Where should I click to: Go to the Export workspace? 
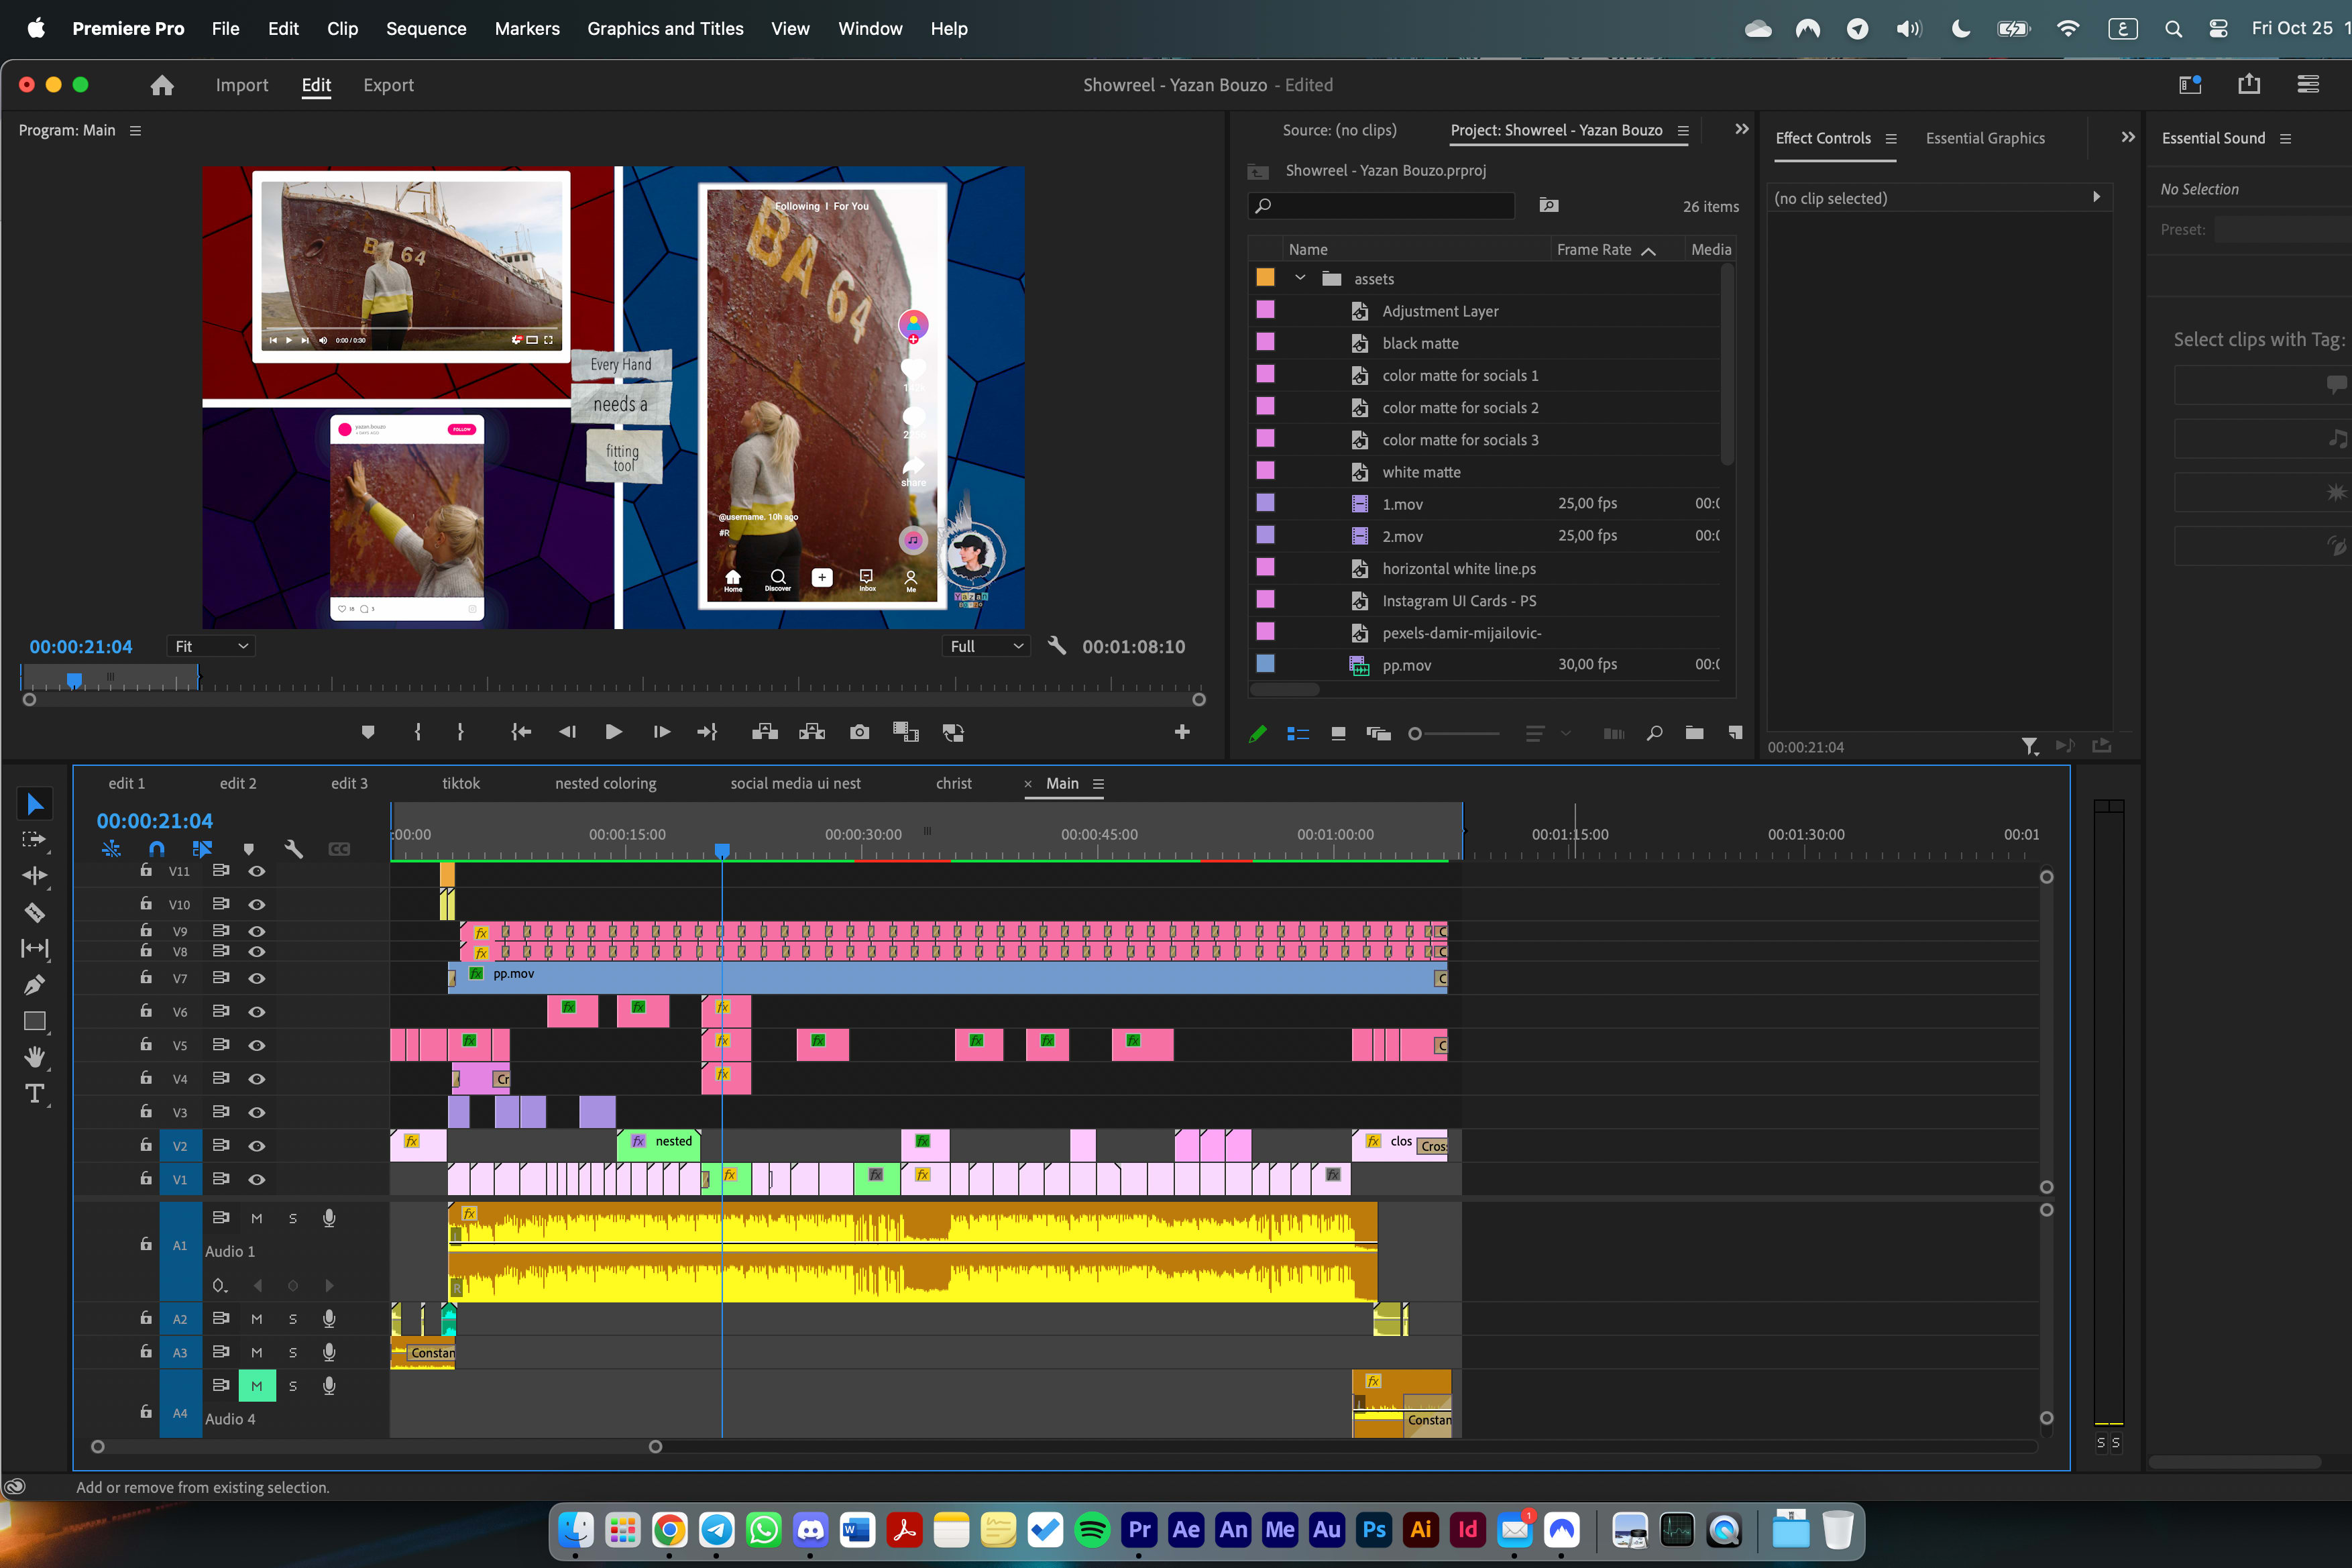pyautogui.click(x=388, y=85)
